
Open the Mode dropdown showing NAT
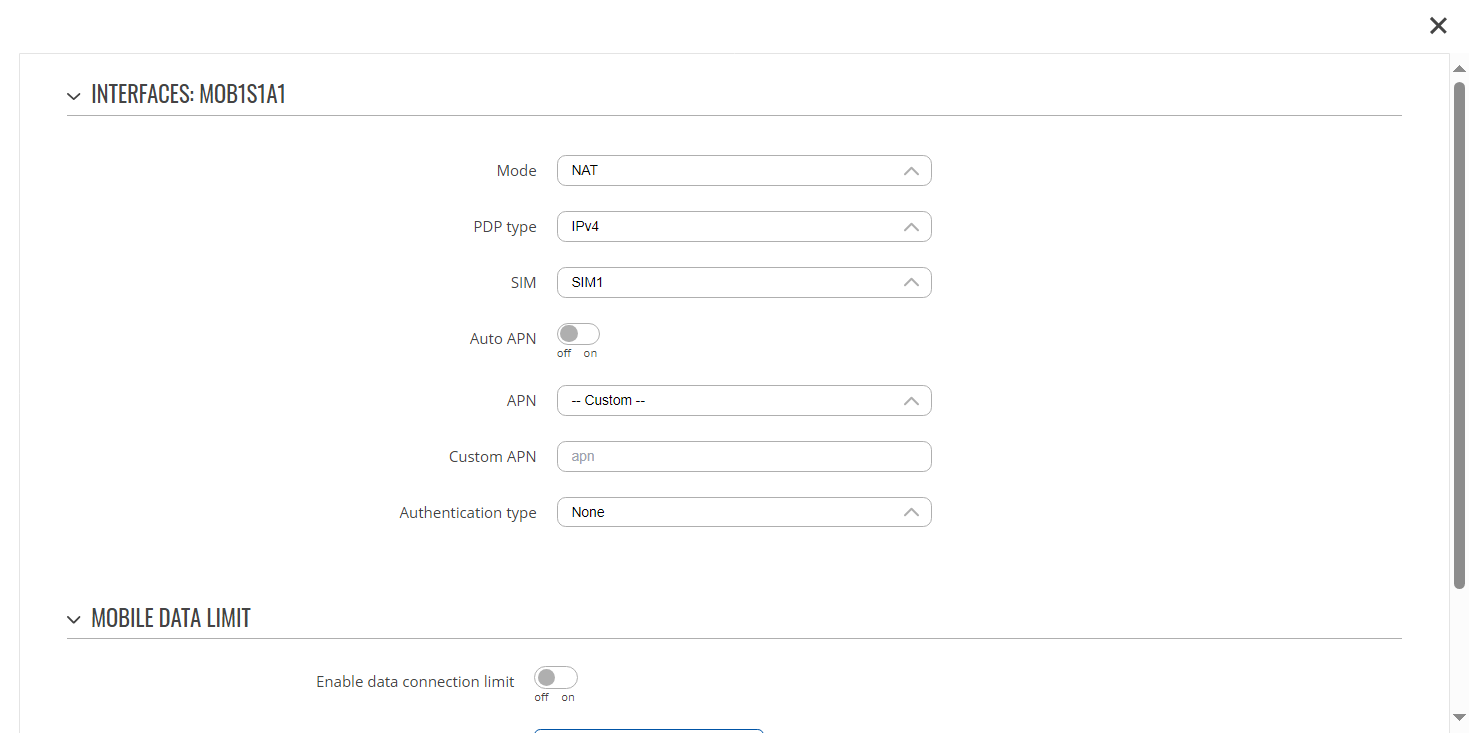coord(743,171)
